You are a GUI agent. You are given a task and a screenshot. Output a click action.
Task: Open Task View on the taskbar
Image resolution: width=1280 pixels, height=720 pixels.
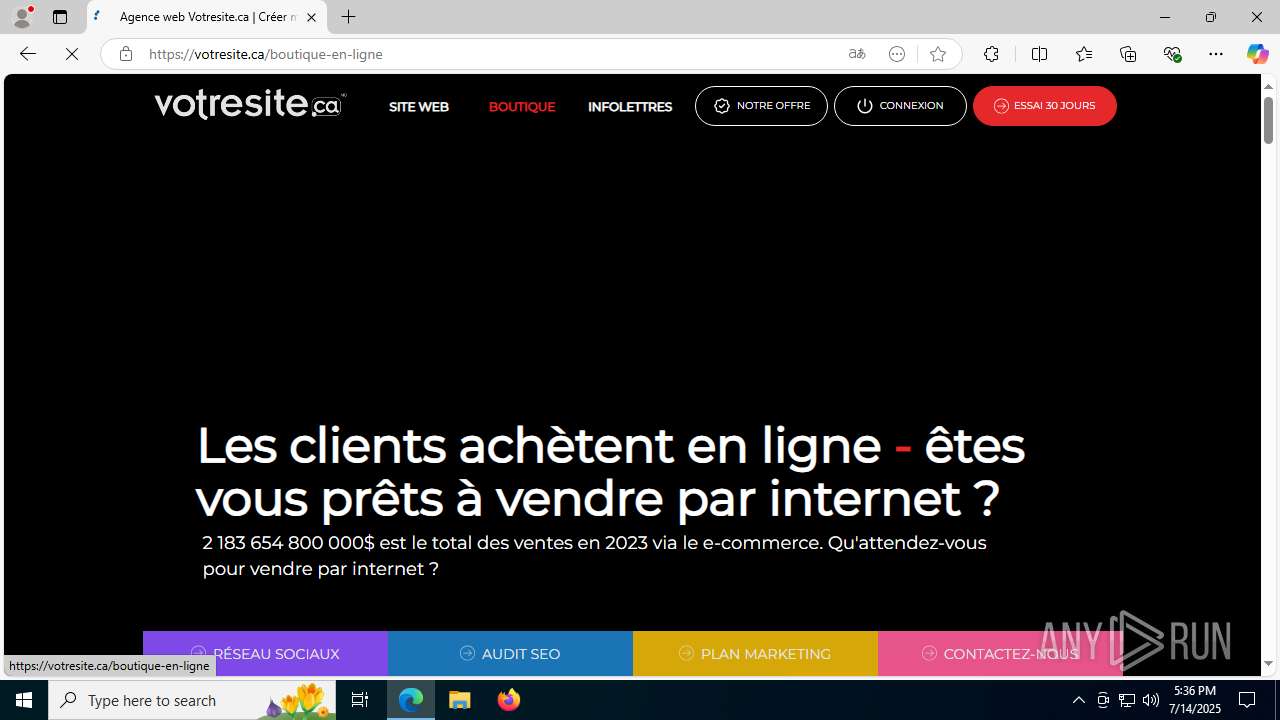click(x=360, y=700)
